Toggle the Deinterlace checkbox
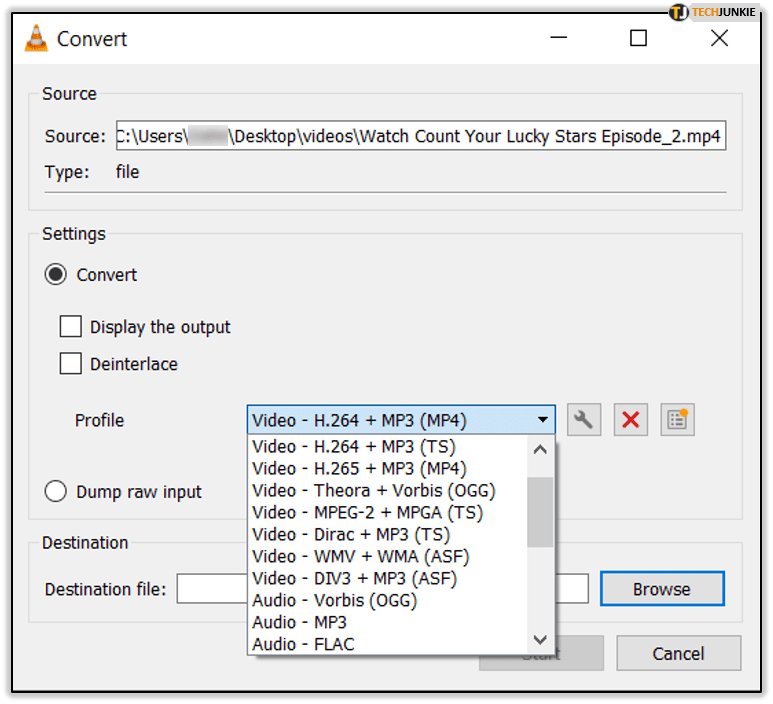 click(71, 364)
